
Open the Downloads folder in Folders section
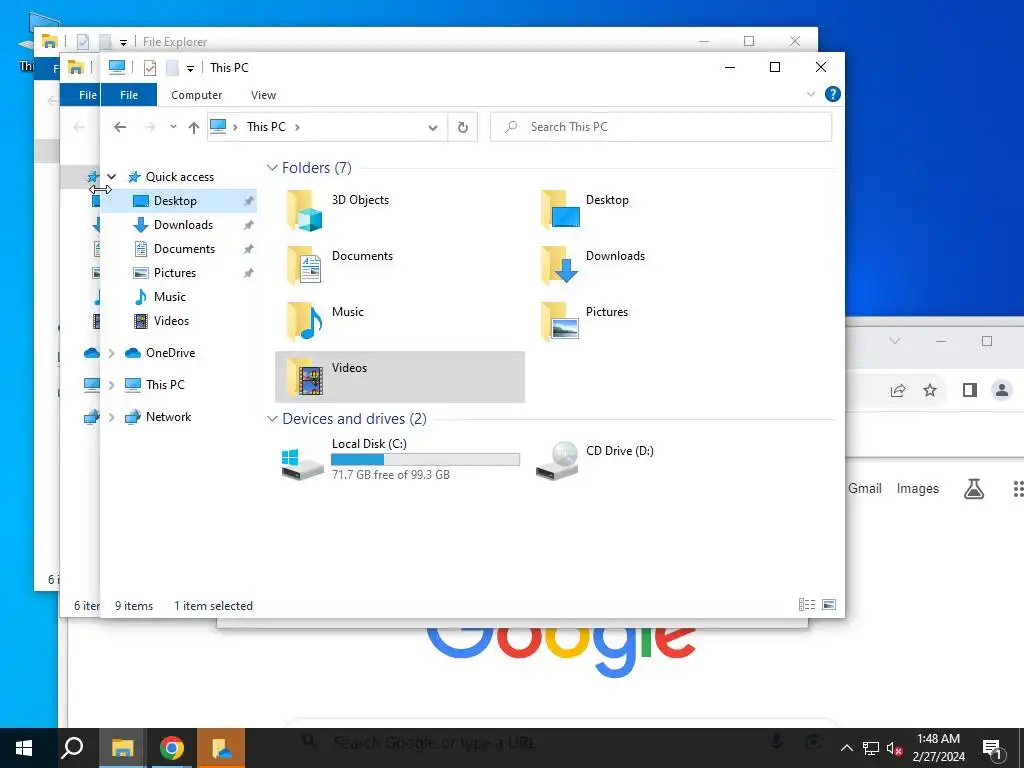(560, 266)
